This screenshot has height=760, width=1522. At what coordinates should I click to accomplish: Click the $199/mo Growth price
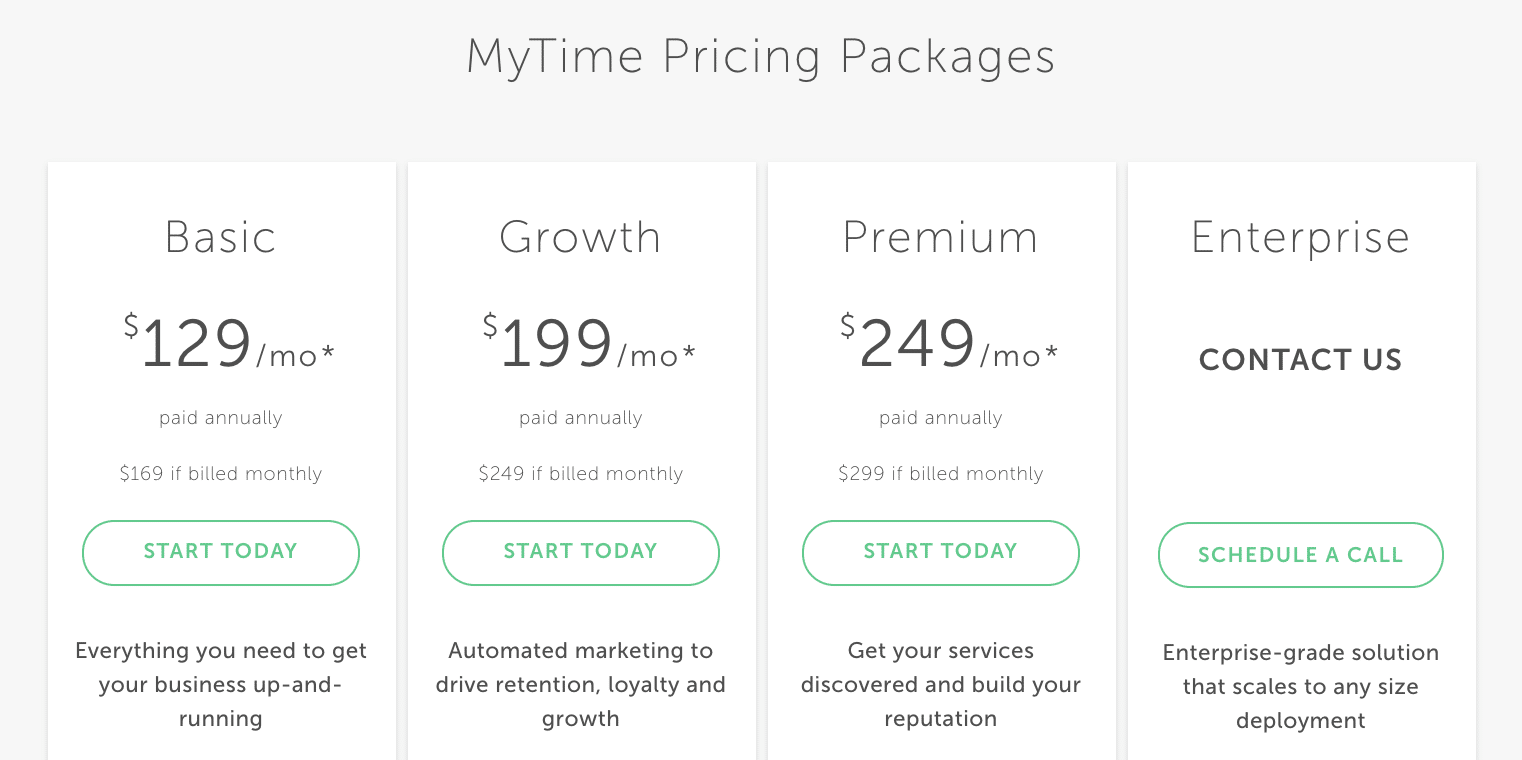click(589, 343)
